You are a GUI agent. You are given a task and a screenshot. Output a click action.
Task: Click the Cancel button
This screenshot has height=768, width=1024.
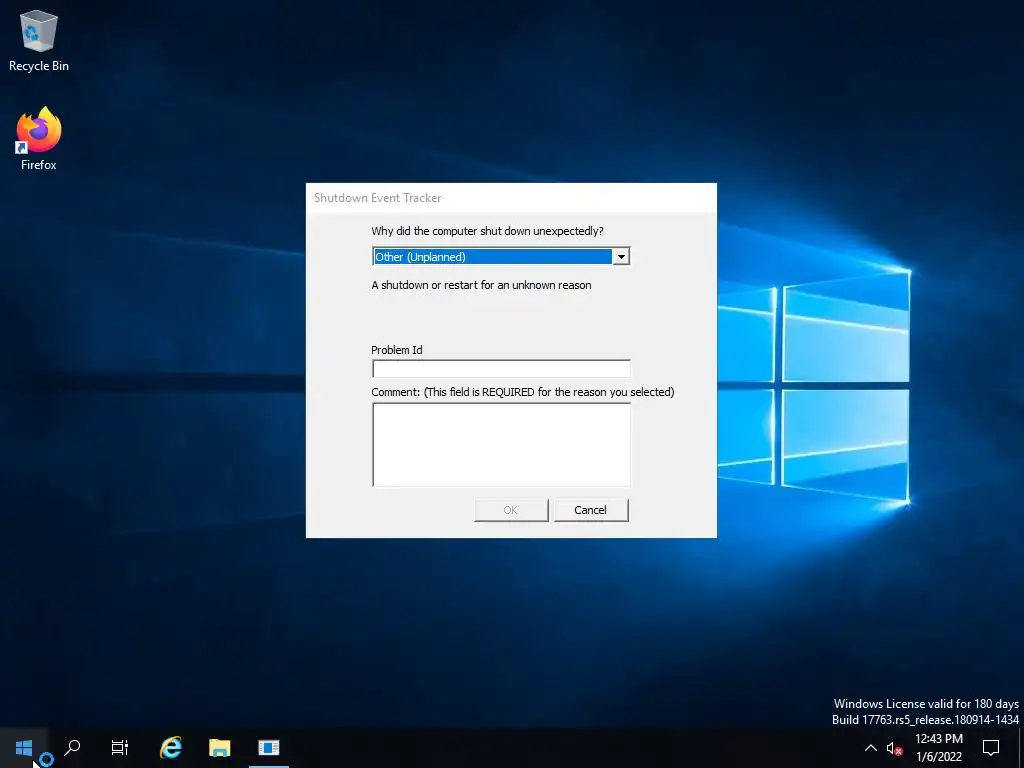pos(591,510)
